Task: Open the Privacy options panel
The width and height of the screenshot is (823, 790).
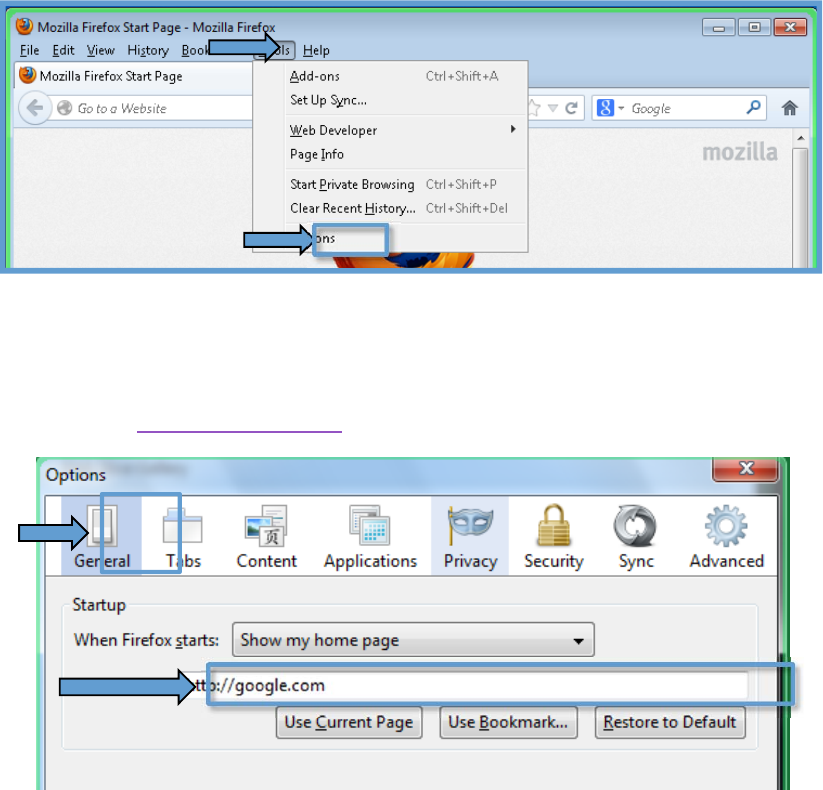Action: coord(470,536)
